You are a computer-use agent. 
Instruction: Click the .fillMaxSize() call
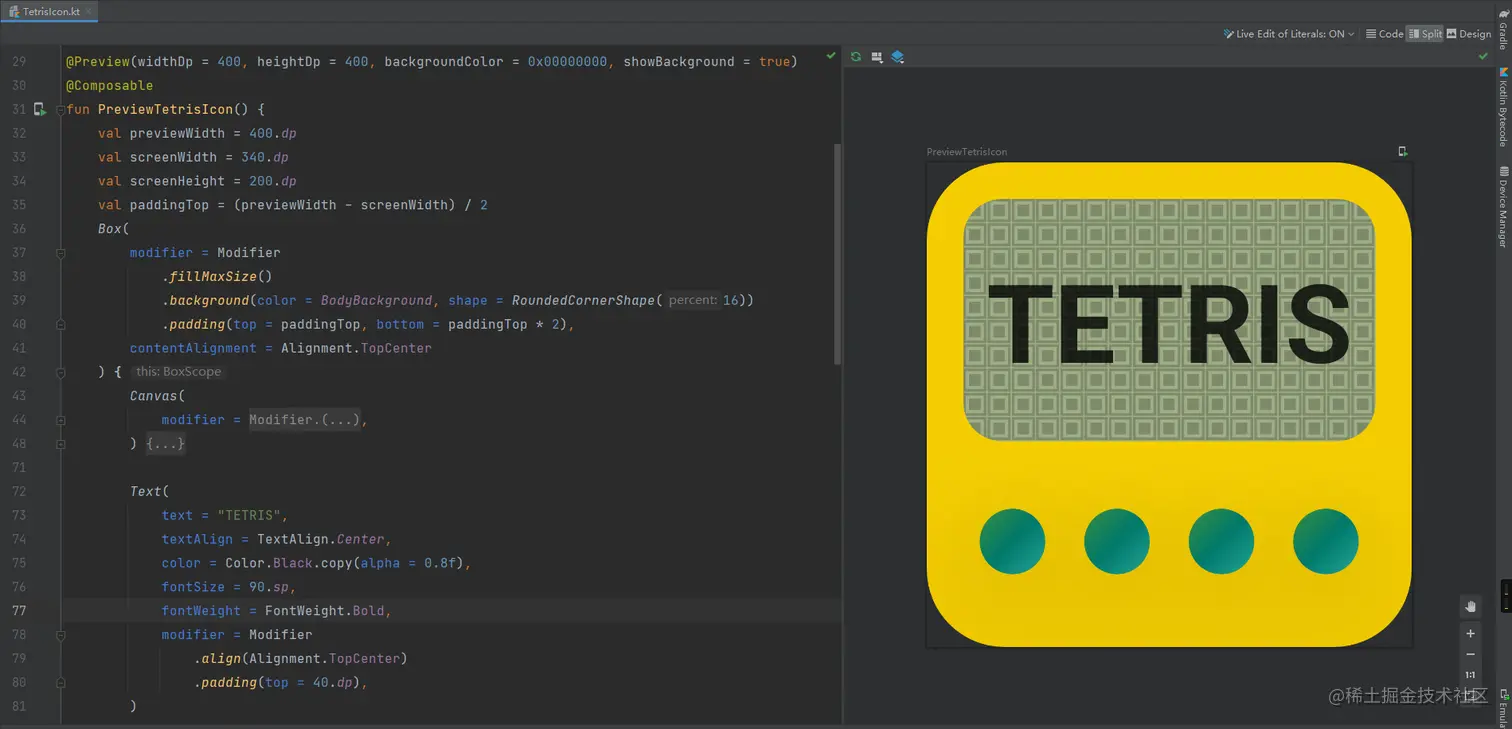[x=217, y=277]
